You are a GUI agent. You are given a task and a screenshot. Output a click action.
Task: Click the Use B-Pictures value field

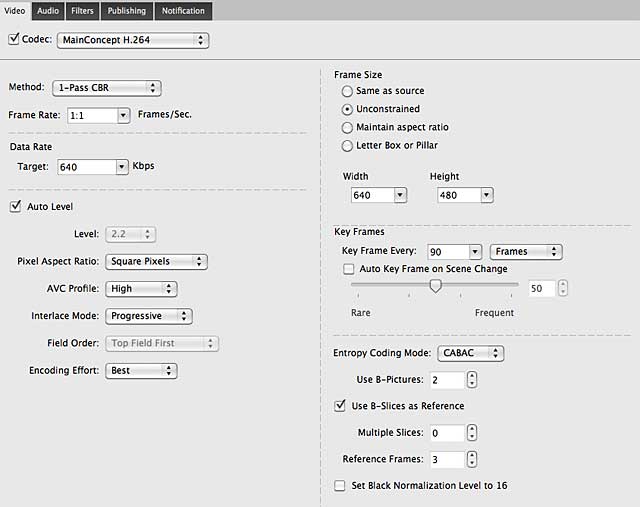[x=447, y=380]
